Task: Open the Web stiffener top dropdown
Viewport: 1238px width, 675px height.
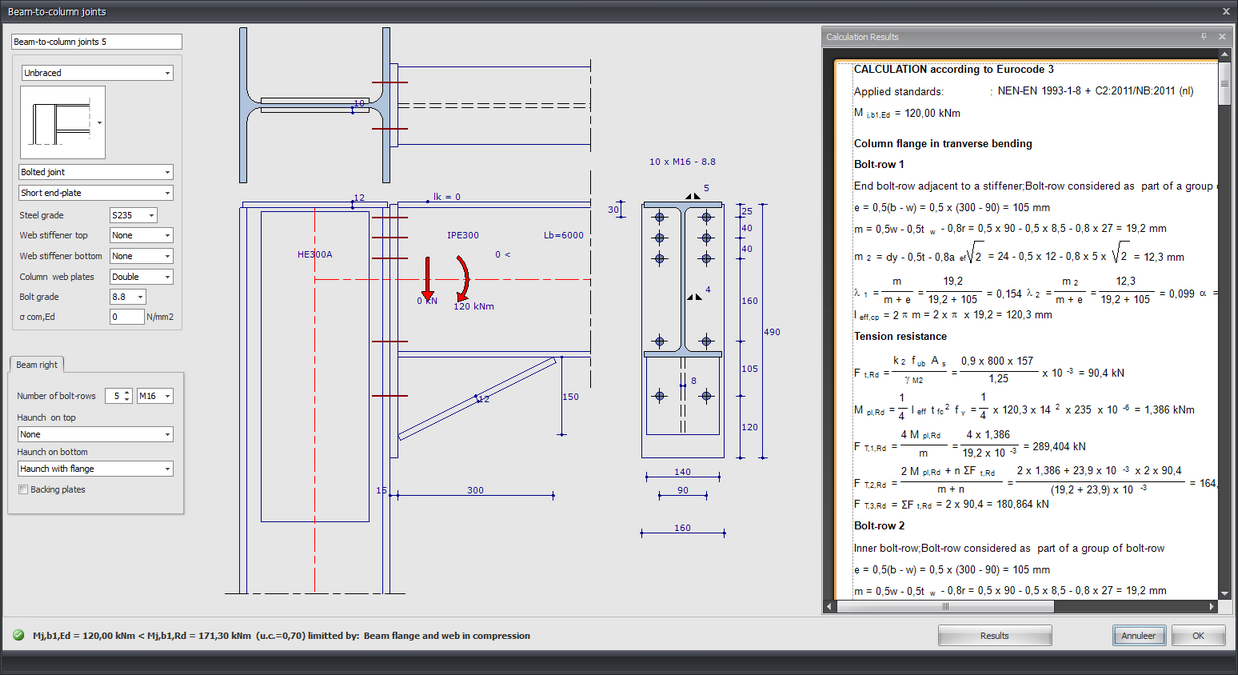Action: pyautogui.click(x=141, y=236)
